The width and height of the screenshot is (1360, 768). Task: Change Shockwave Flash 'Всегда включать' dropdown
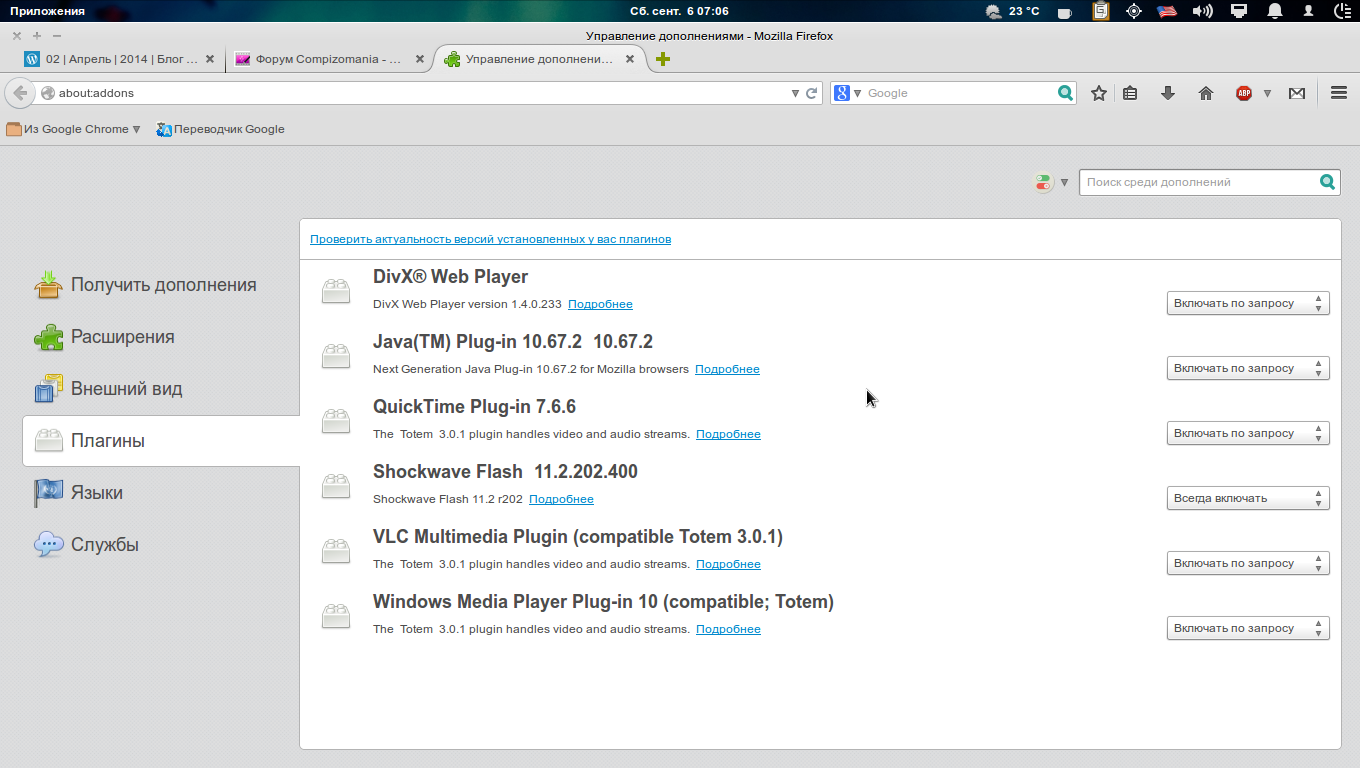1247,498
